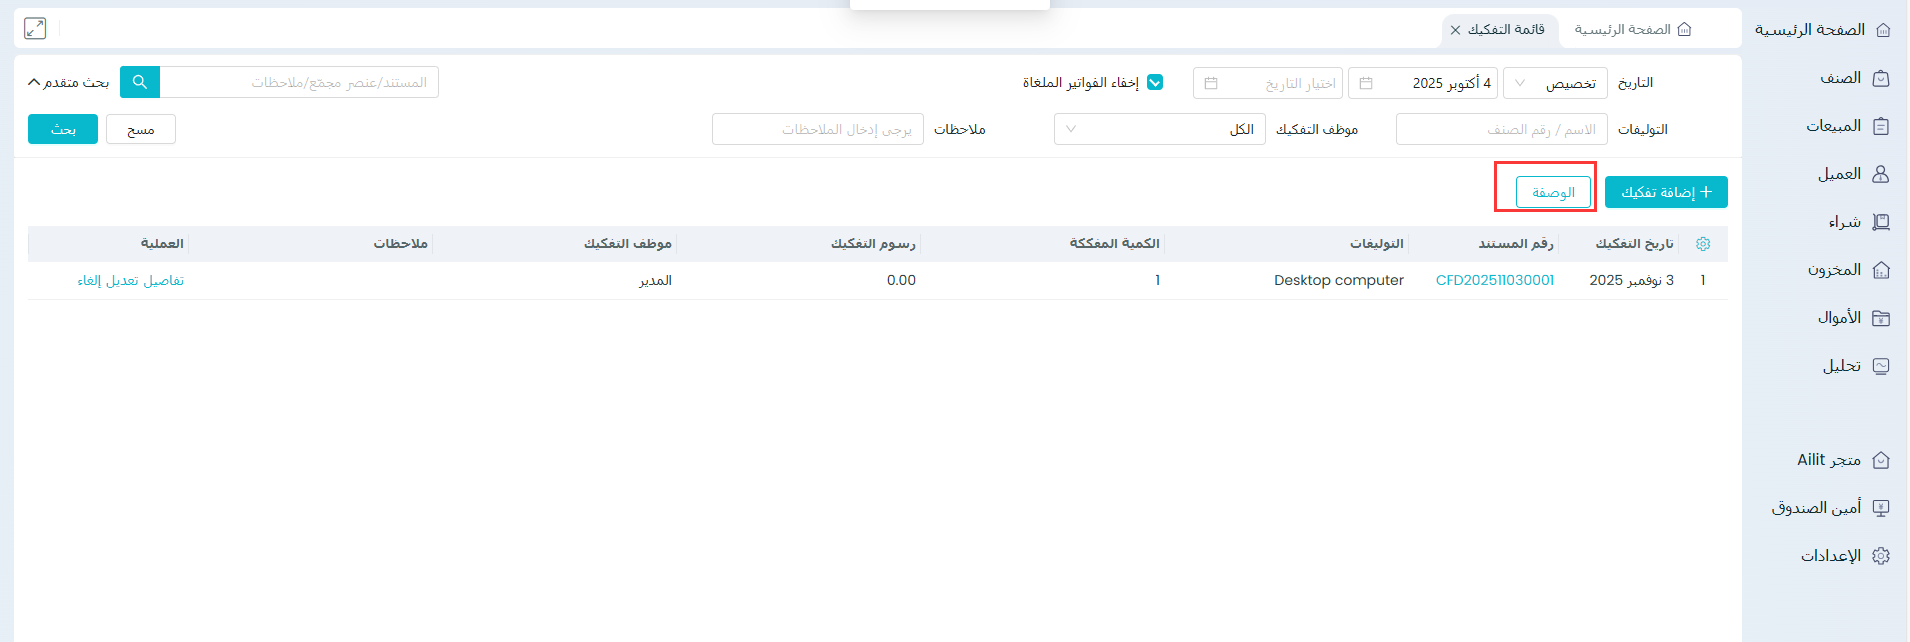Click the ملاحظات notes input field
The height and width of the screenshot is (642, 1910).
tap(817, 129)
